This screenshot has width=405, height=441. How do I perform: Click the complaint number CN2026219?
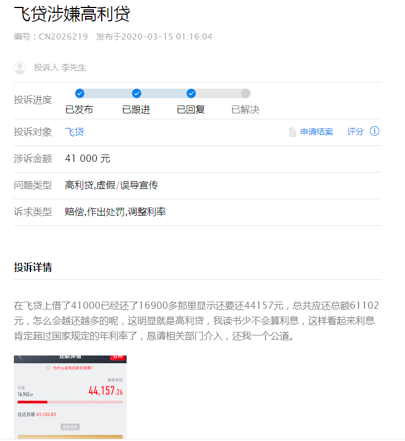click(x=63, y=37)
